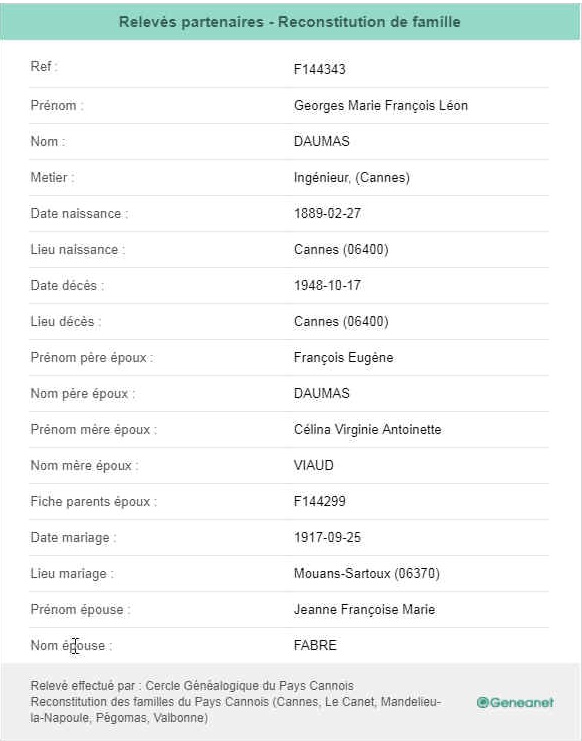Click the marriage place Mouans-Sartoux (06370)
This screenshot has width=582, height=741.
coord(367,573)
